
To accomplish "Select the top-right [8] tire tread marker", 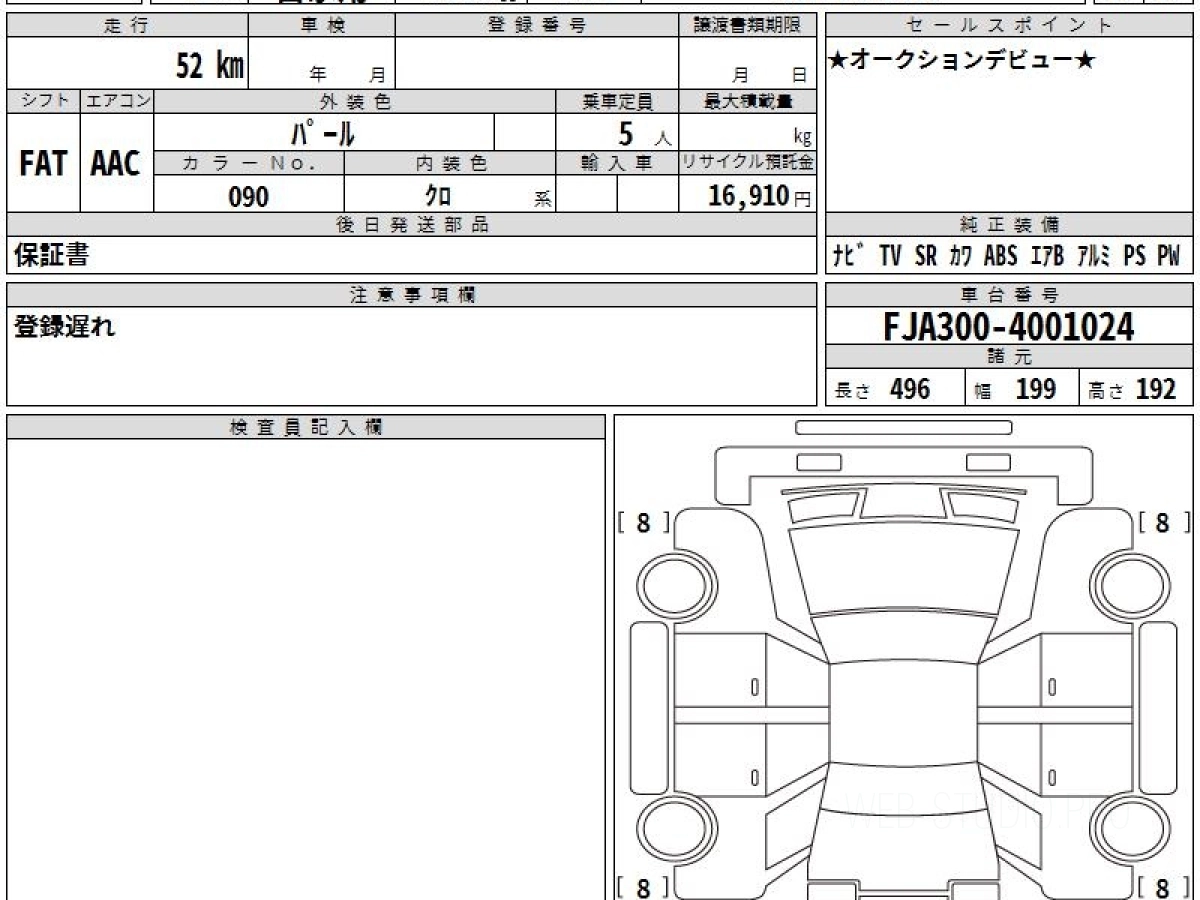I will tap(1164, 522).
